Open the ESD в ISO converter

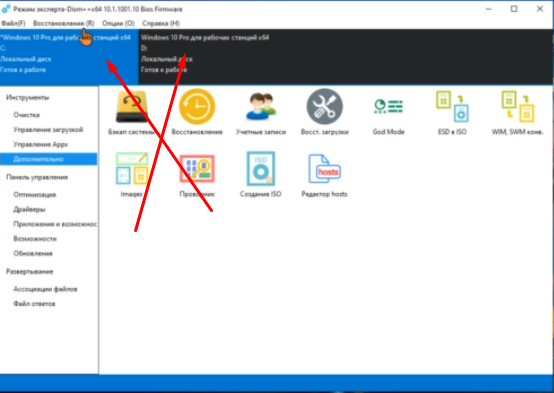pos(452,113)
